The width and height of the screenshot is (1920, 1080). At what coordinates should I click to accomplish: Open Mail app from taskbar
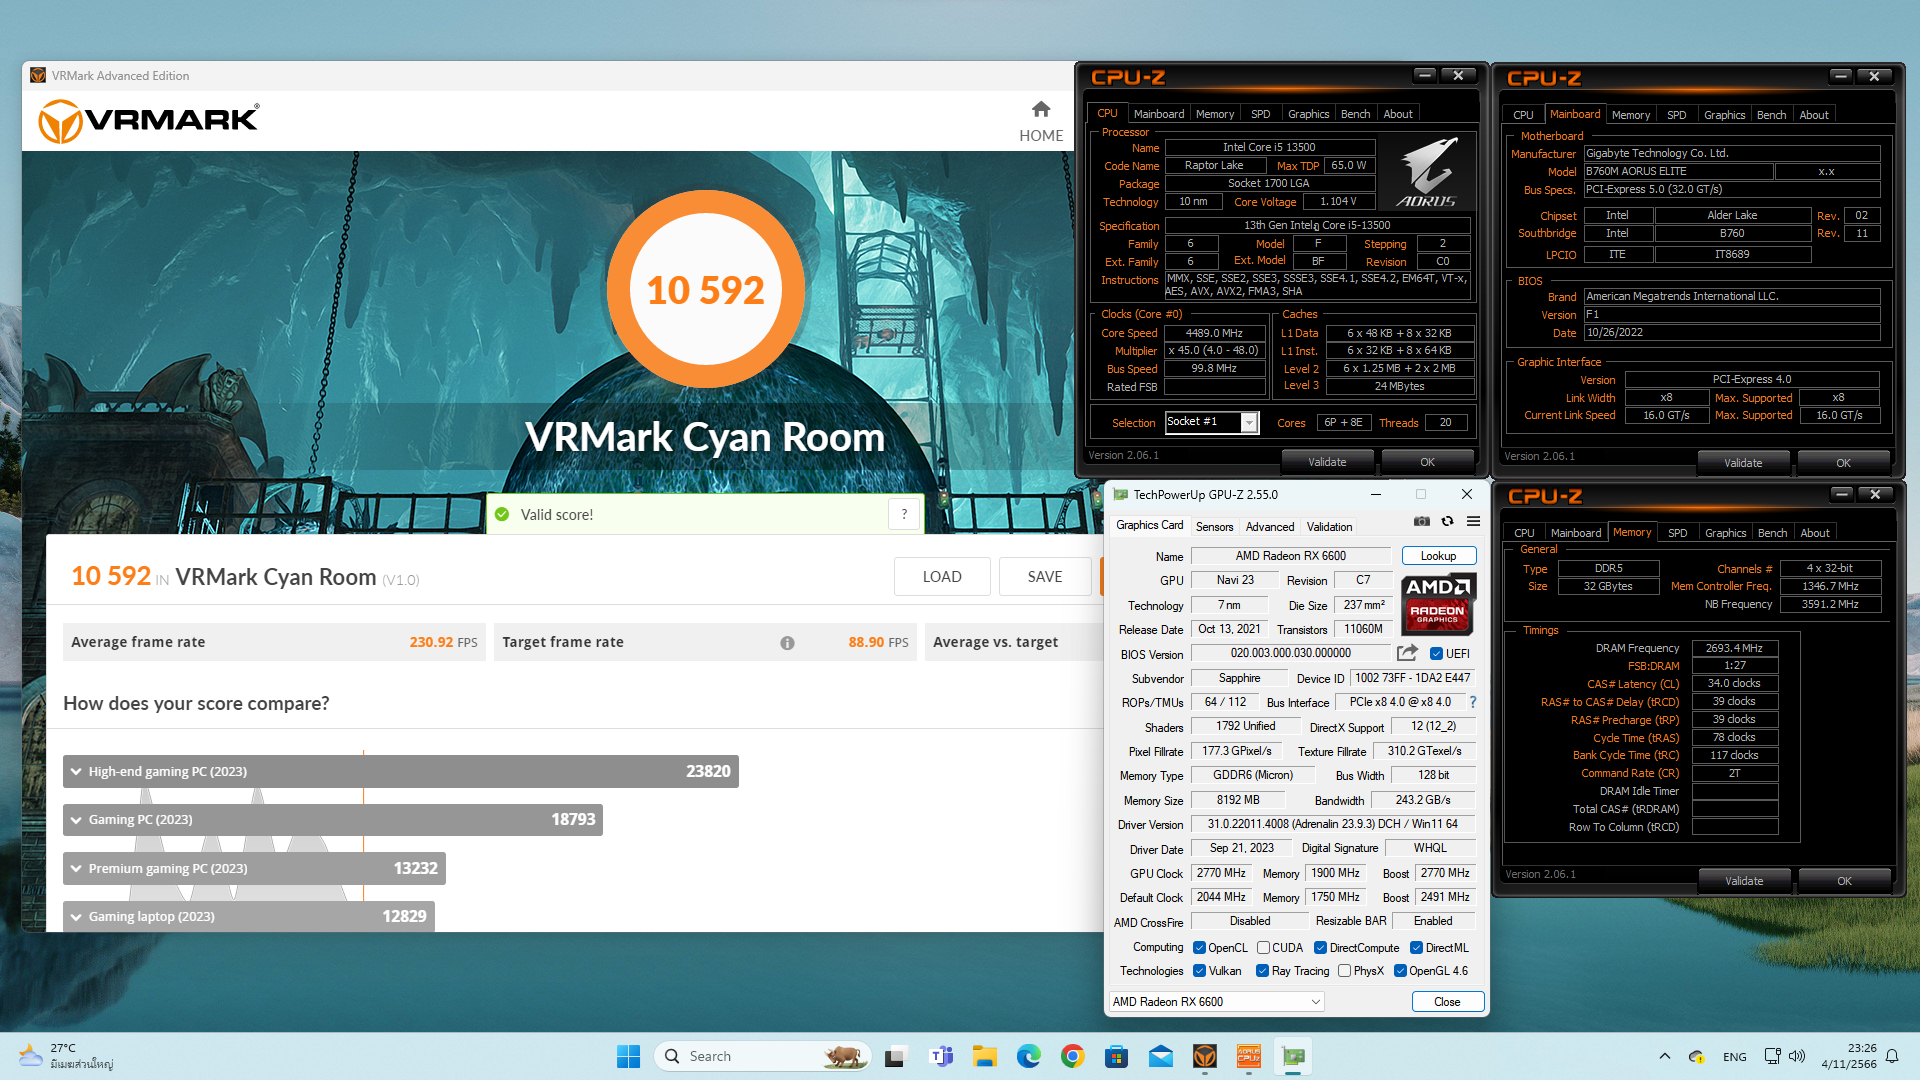coord(1161,1056)
